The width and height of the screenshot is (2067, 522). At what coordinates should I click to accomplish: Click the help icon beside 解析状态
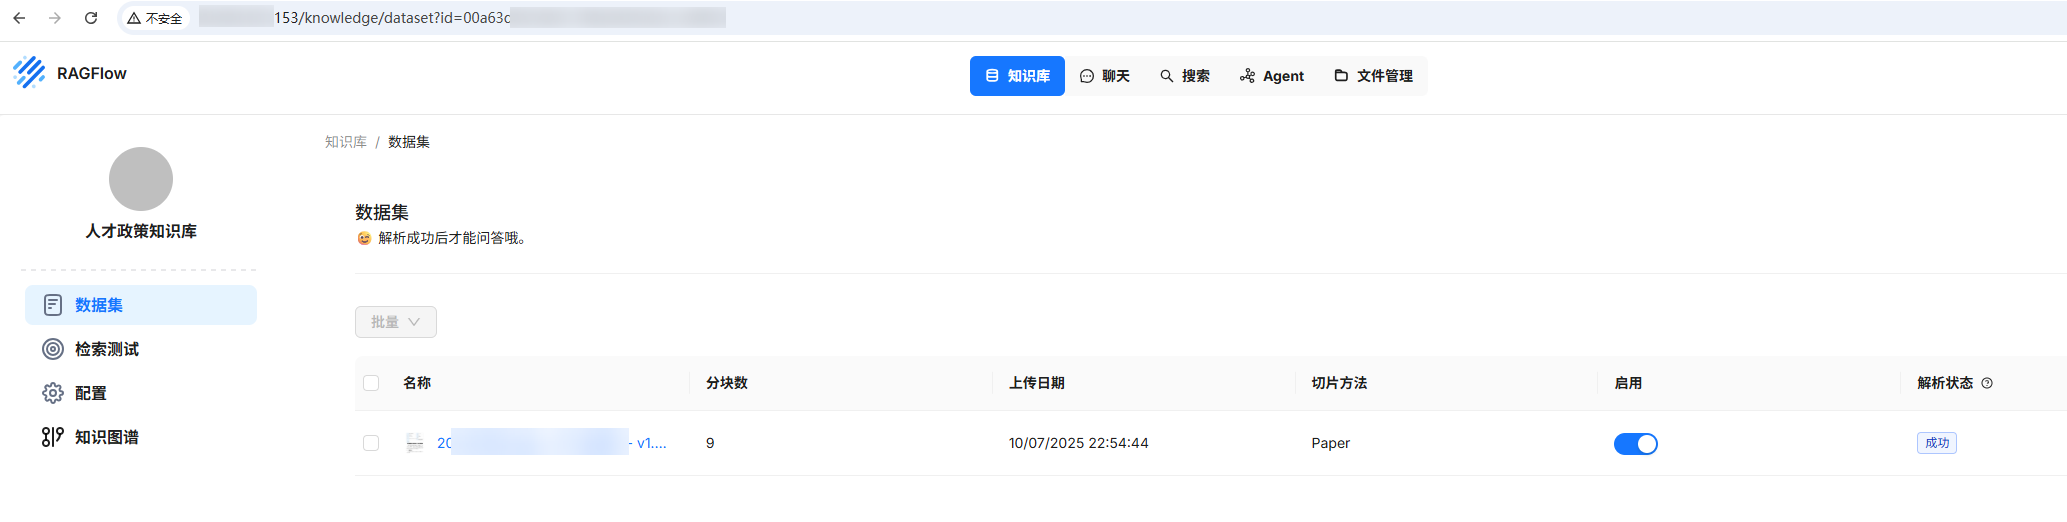coord(1987,383)
